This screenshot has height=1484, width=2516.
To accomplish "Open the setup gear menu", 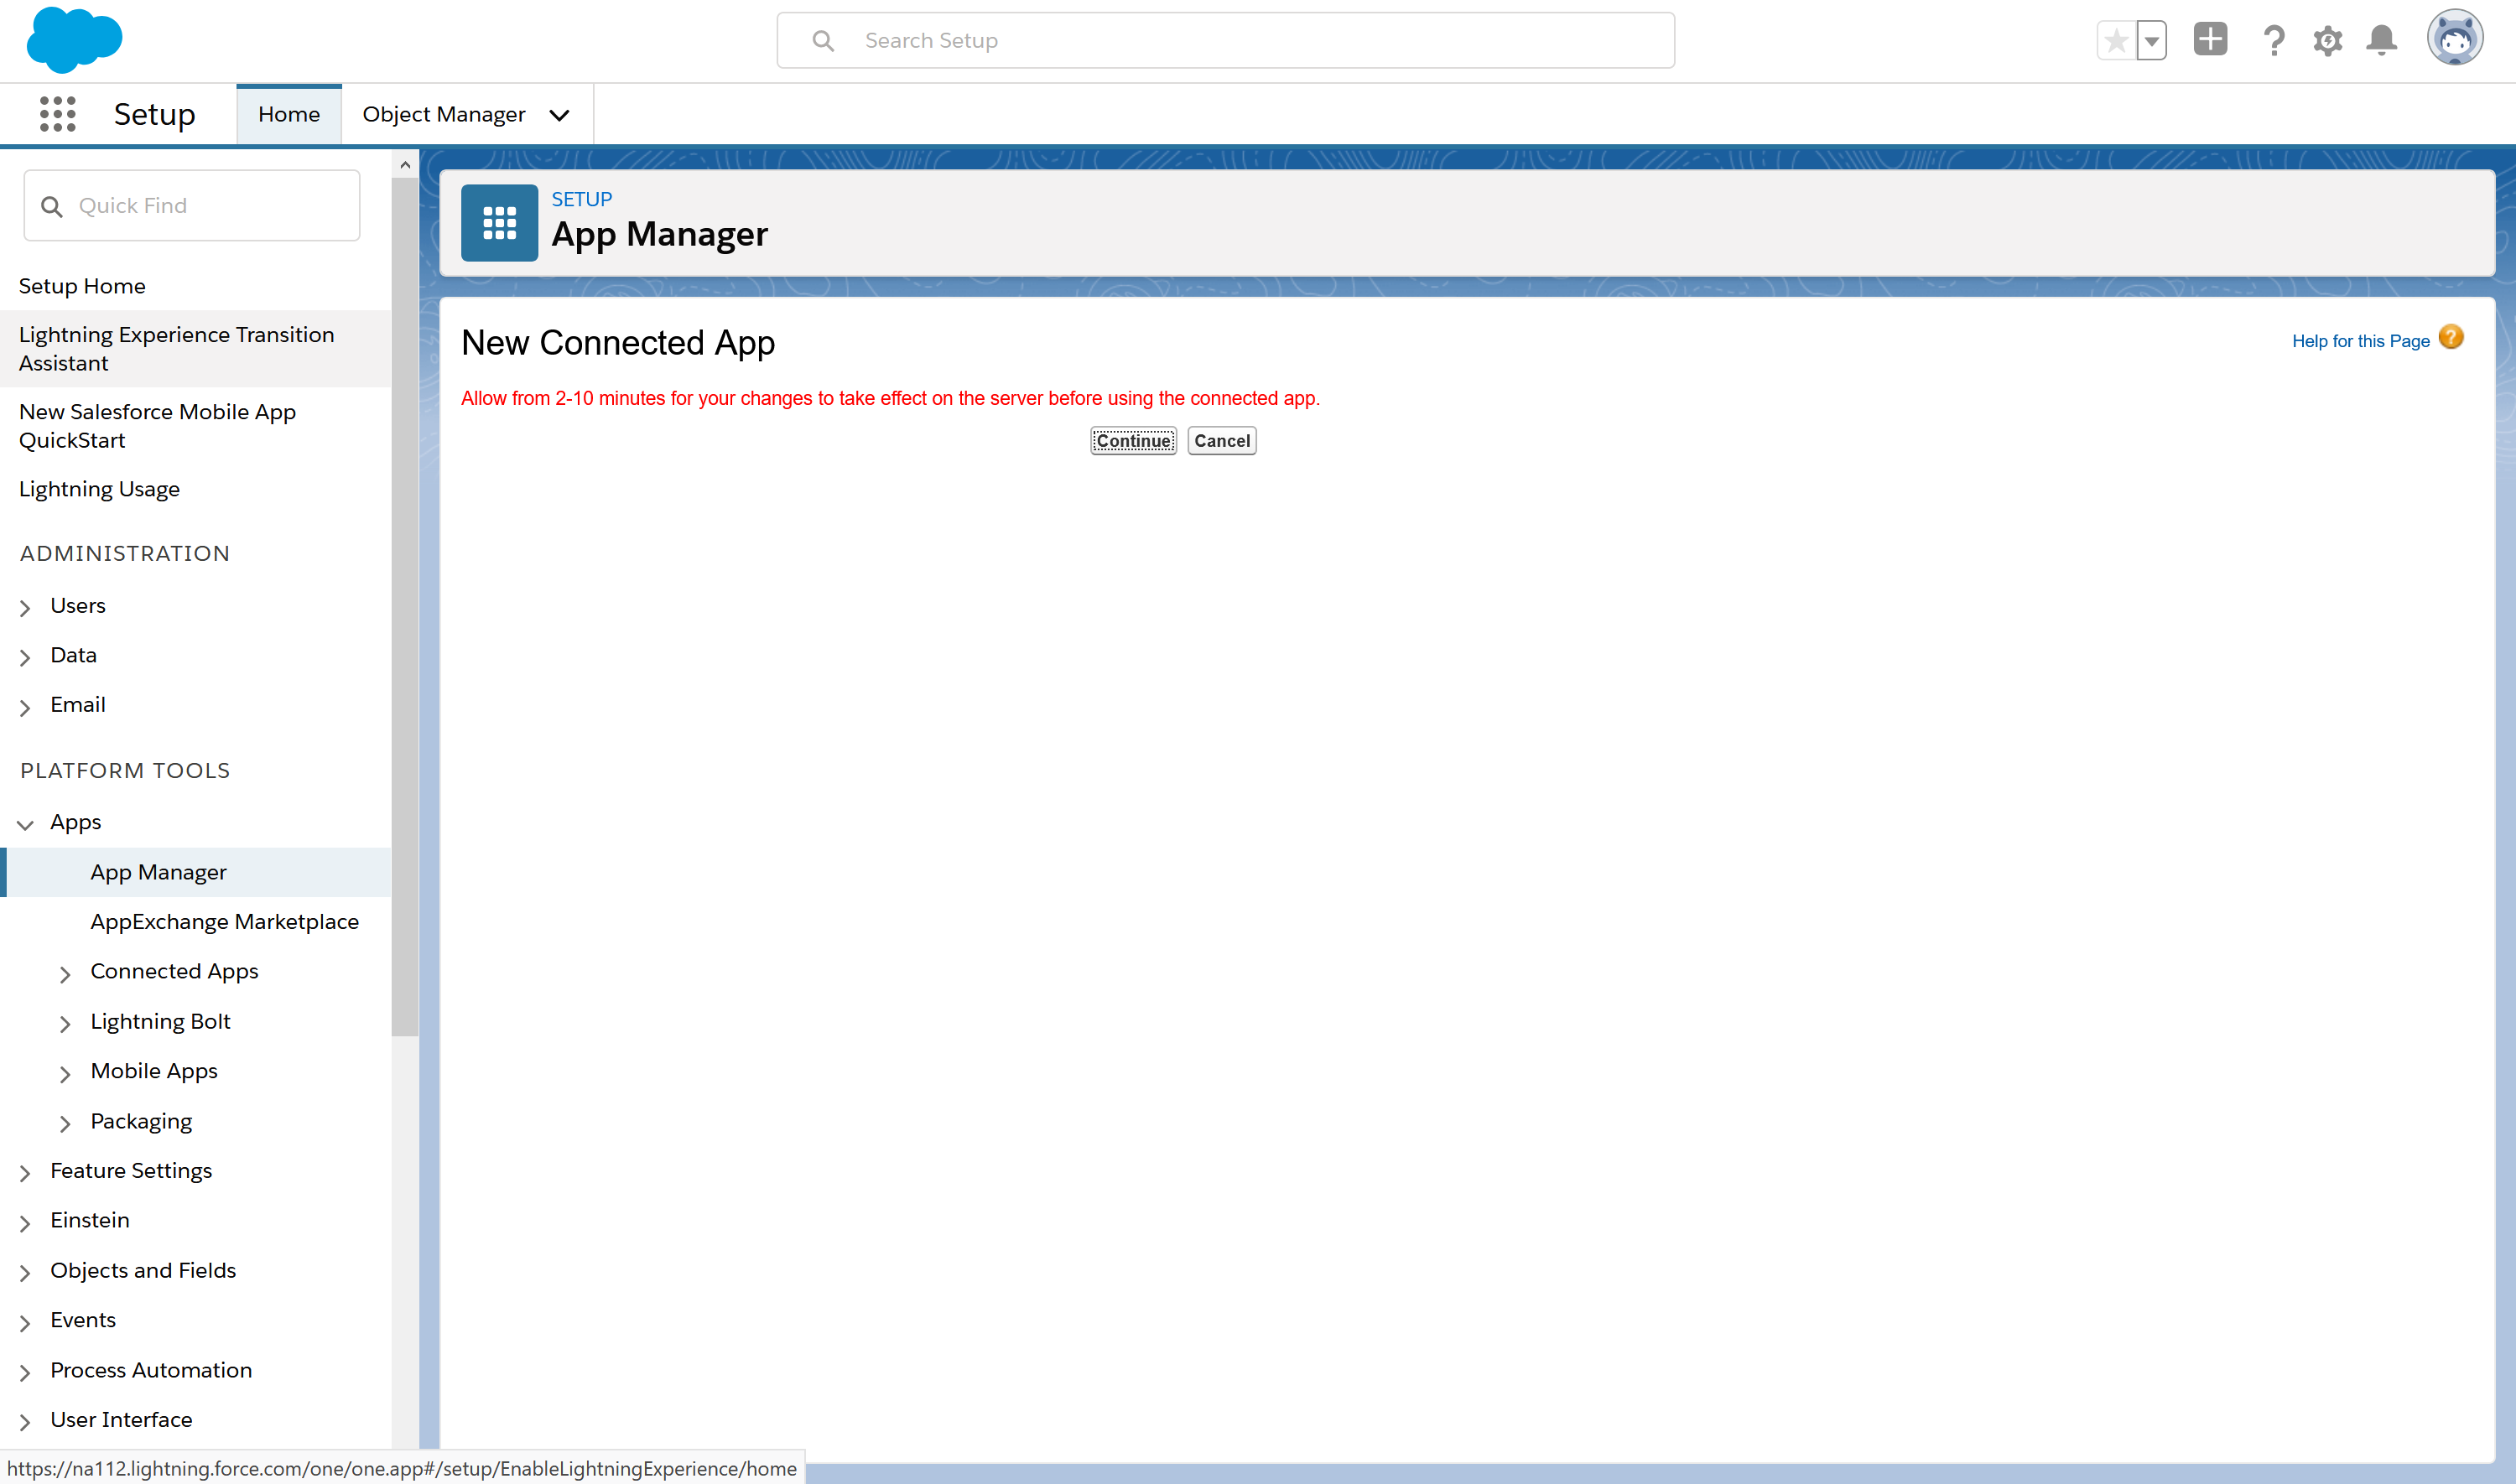I will 2327,41.
